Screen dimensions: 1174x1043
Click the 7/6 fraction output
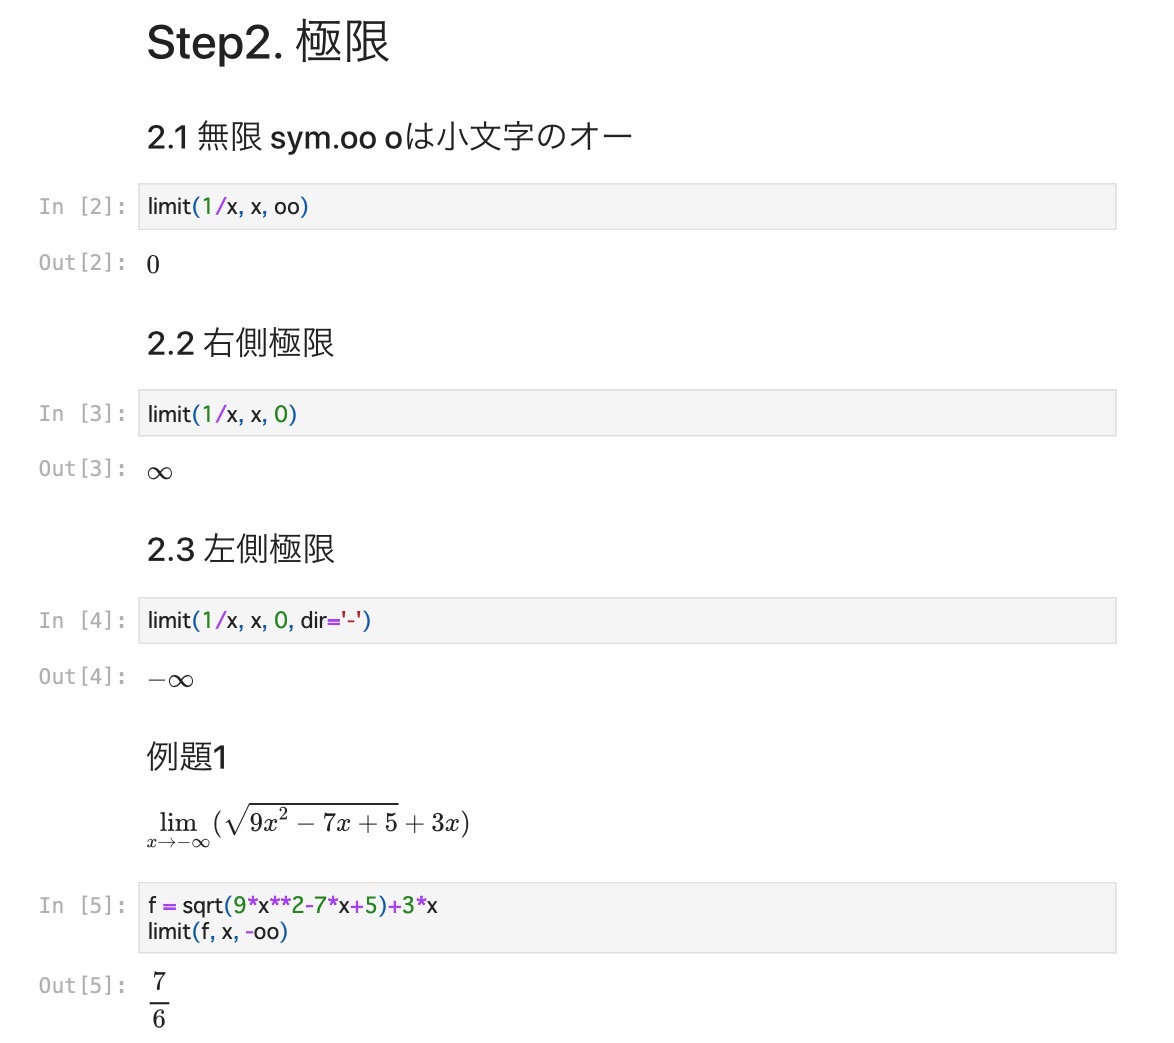[x=159, y=1000]
